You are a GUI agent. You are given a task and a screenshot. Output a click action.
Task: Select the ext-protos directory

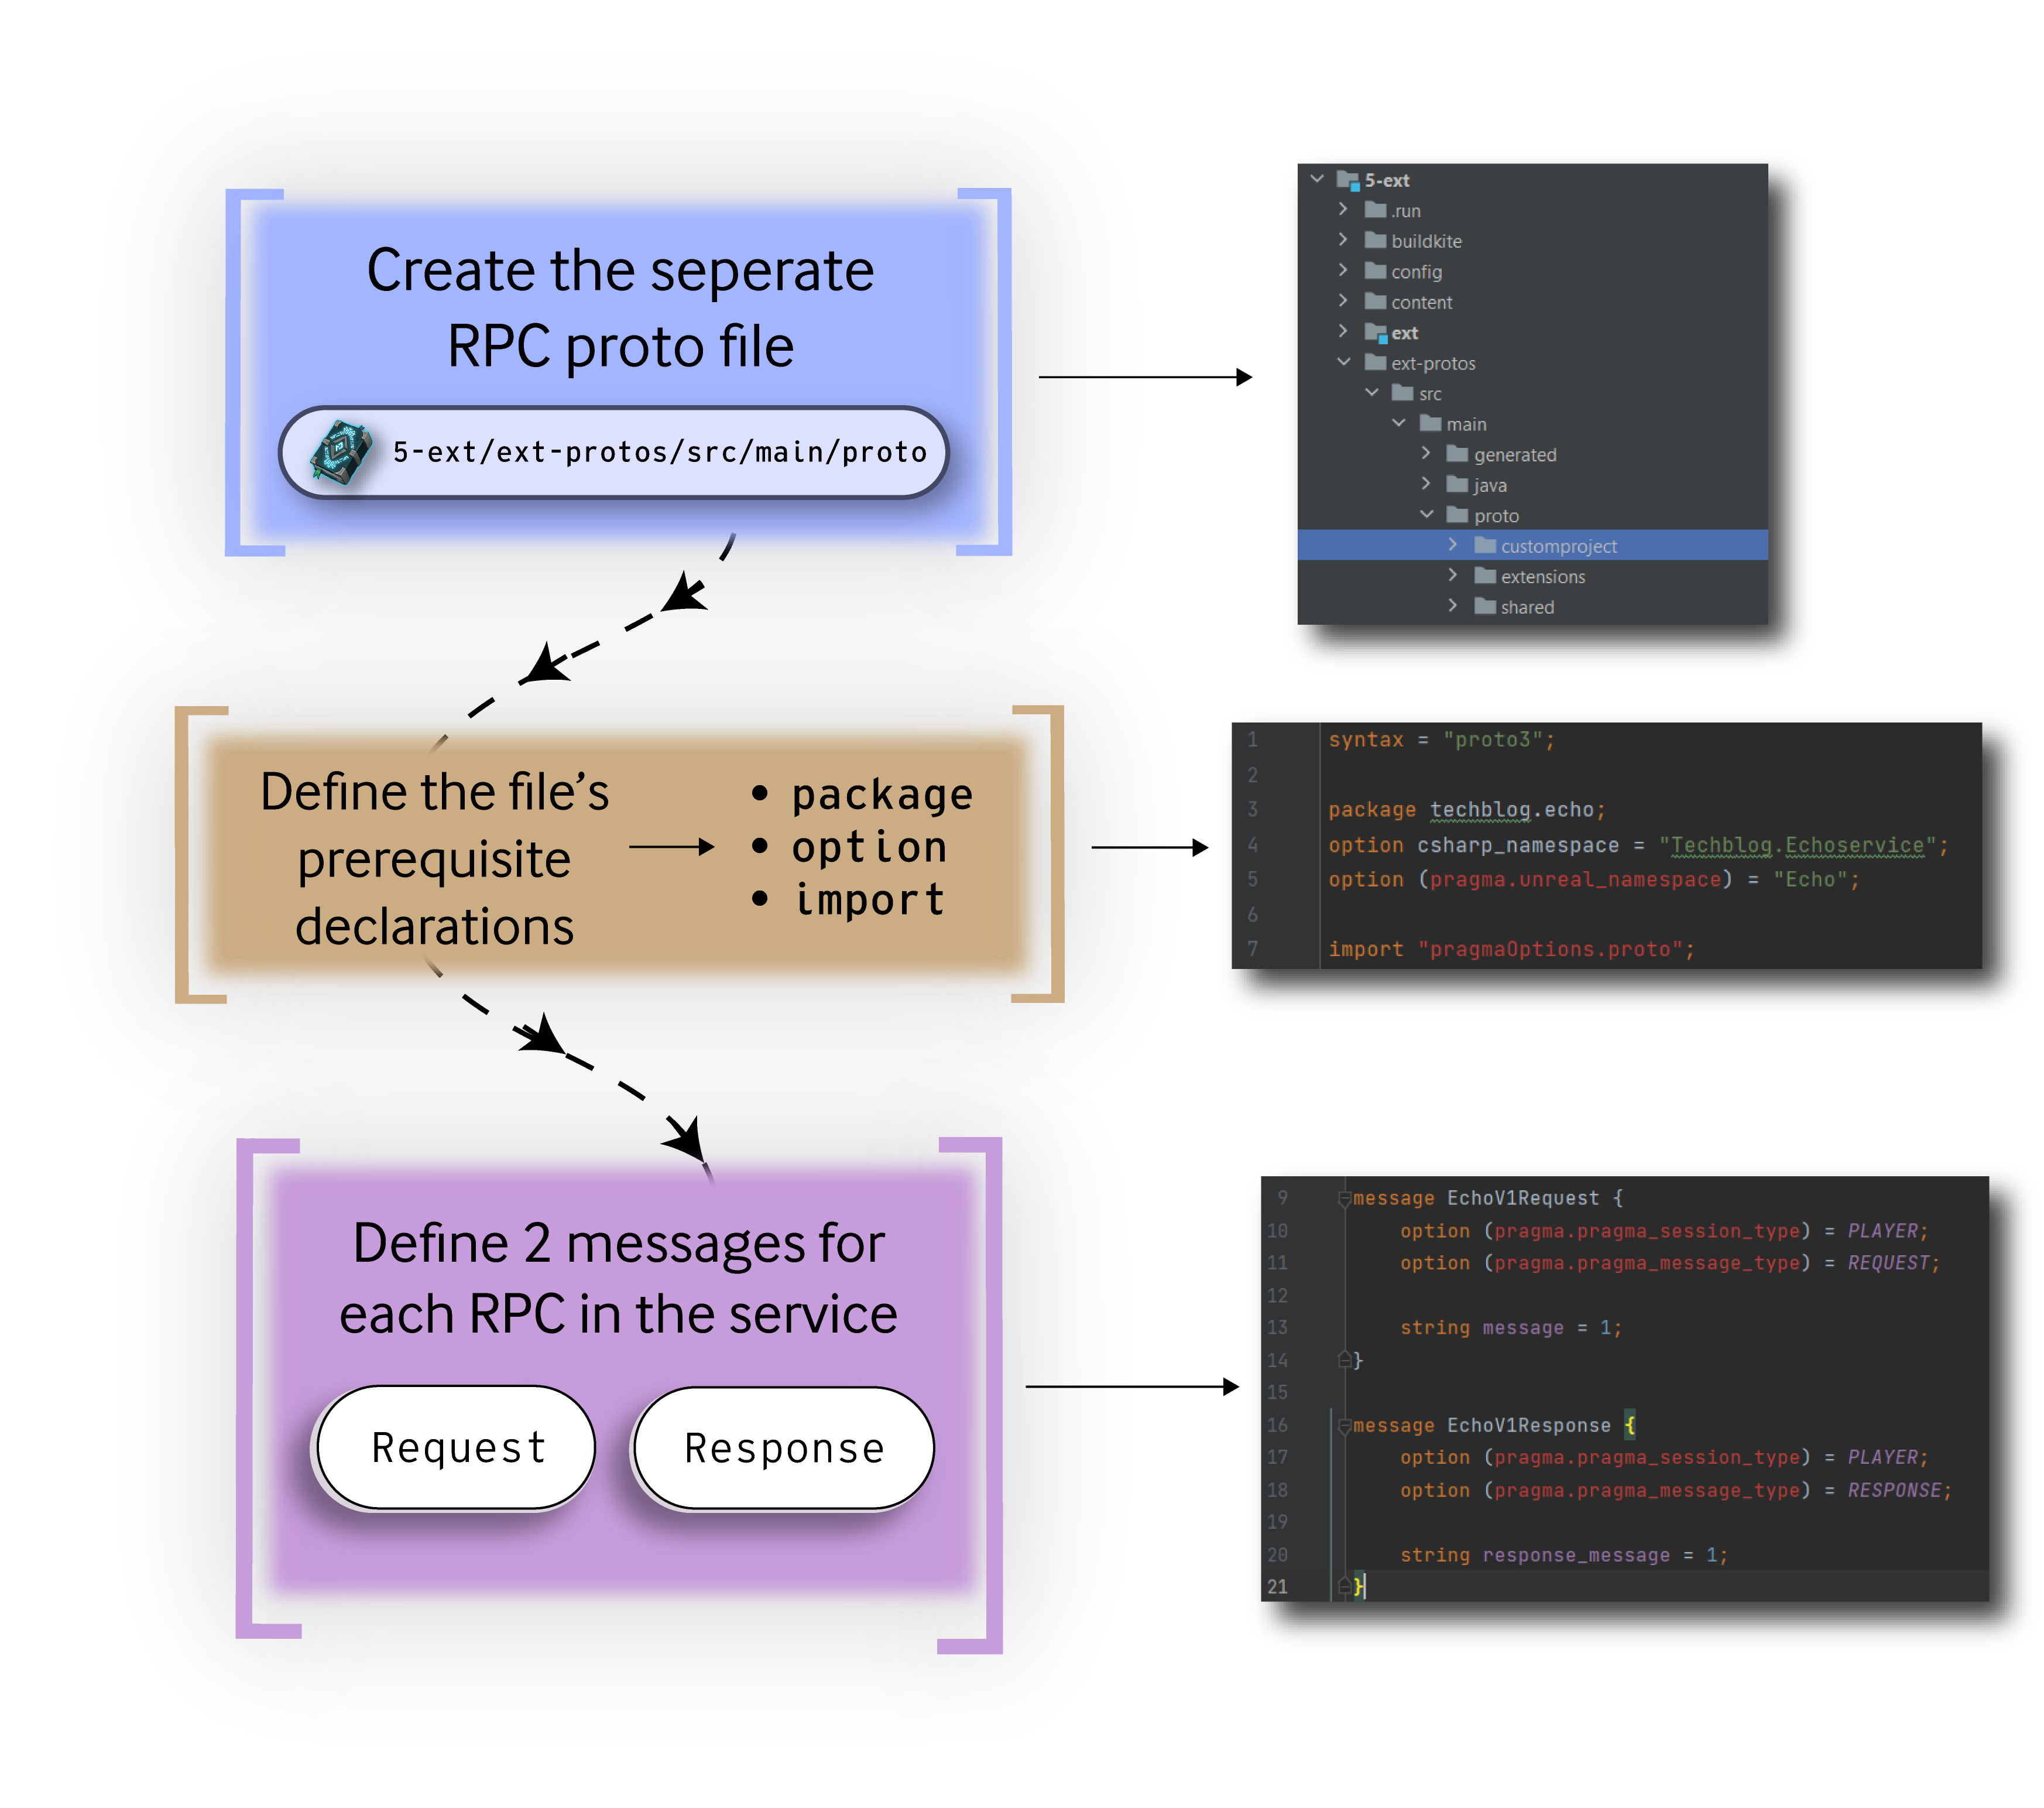point(1430,363)
